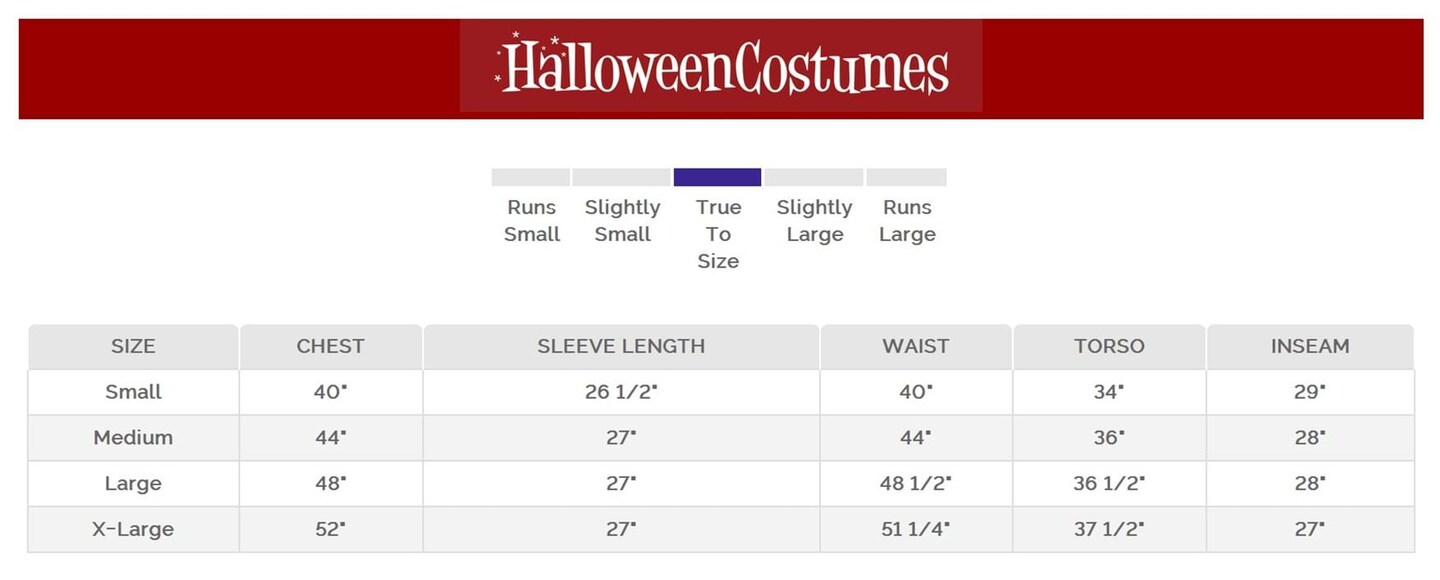The image size is (1440, 580).
Task: Select the Slightly Large fit segment
Action: point(814,177)
